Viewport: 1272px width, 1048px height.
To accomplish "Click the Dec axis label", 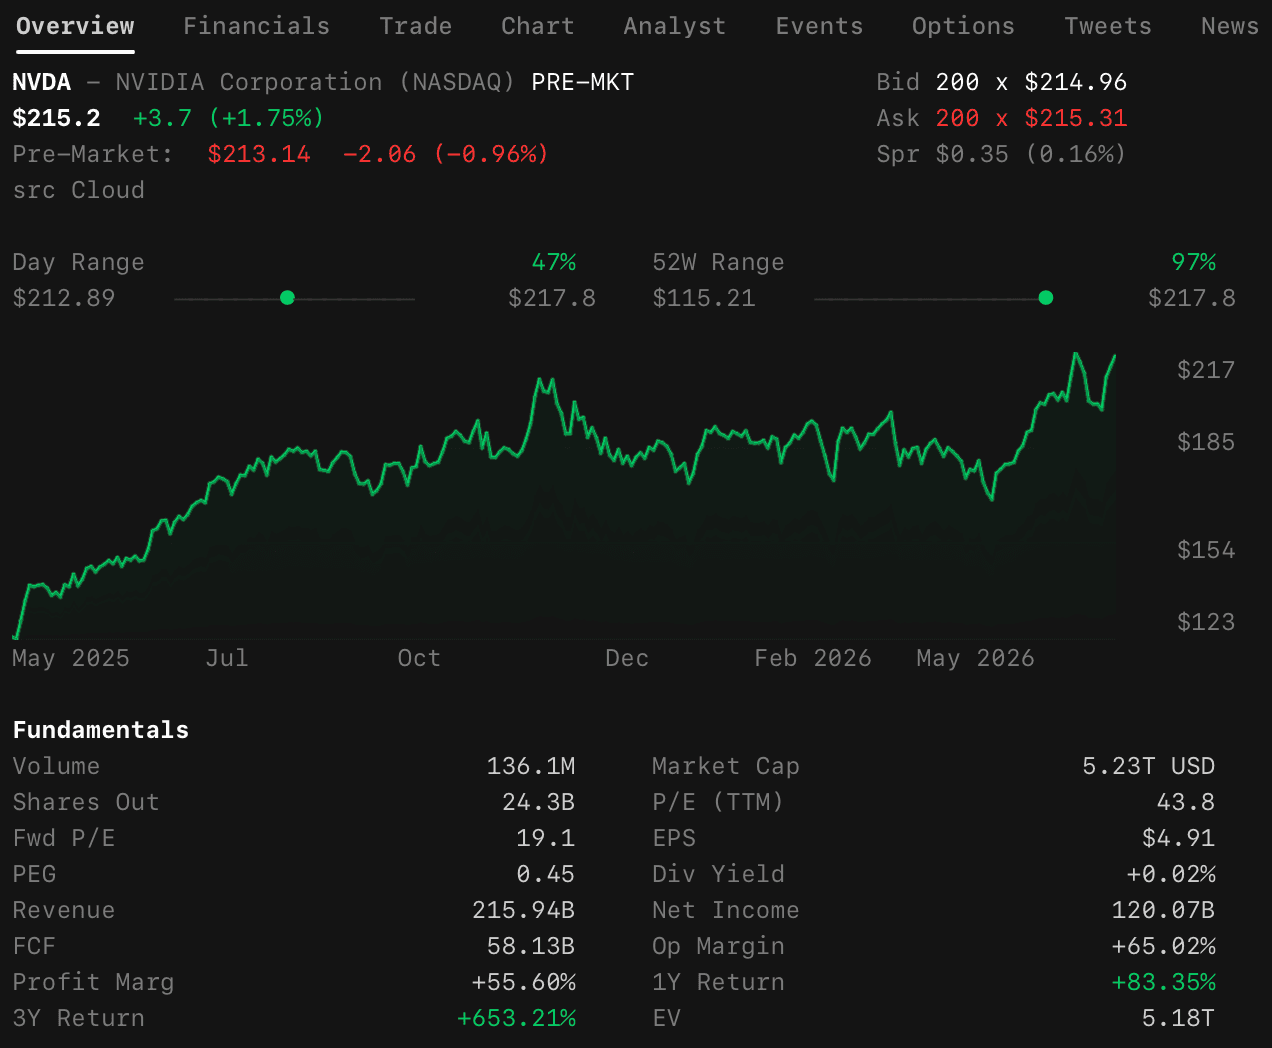I will click(627, 658).
